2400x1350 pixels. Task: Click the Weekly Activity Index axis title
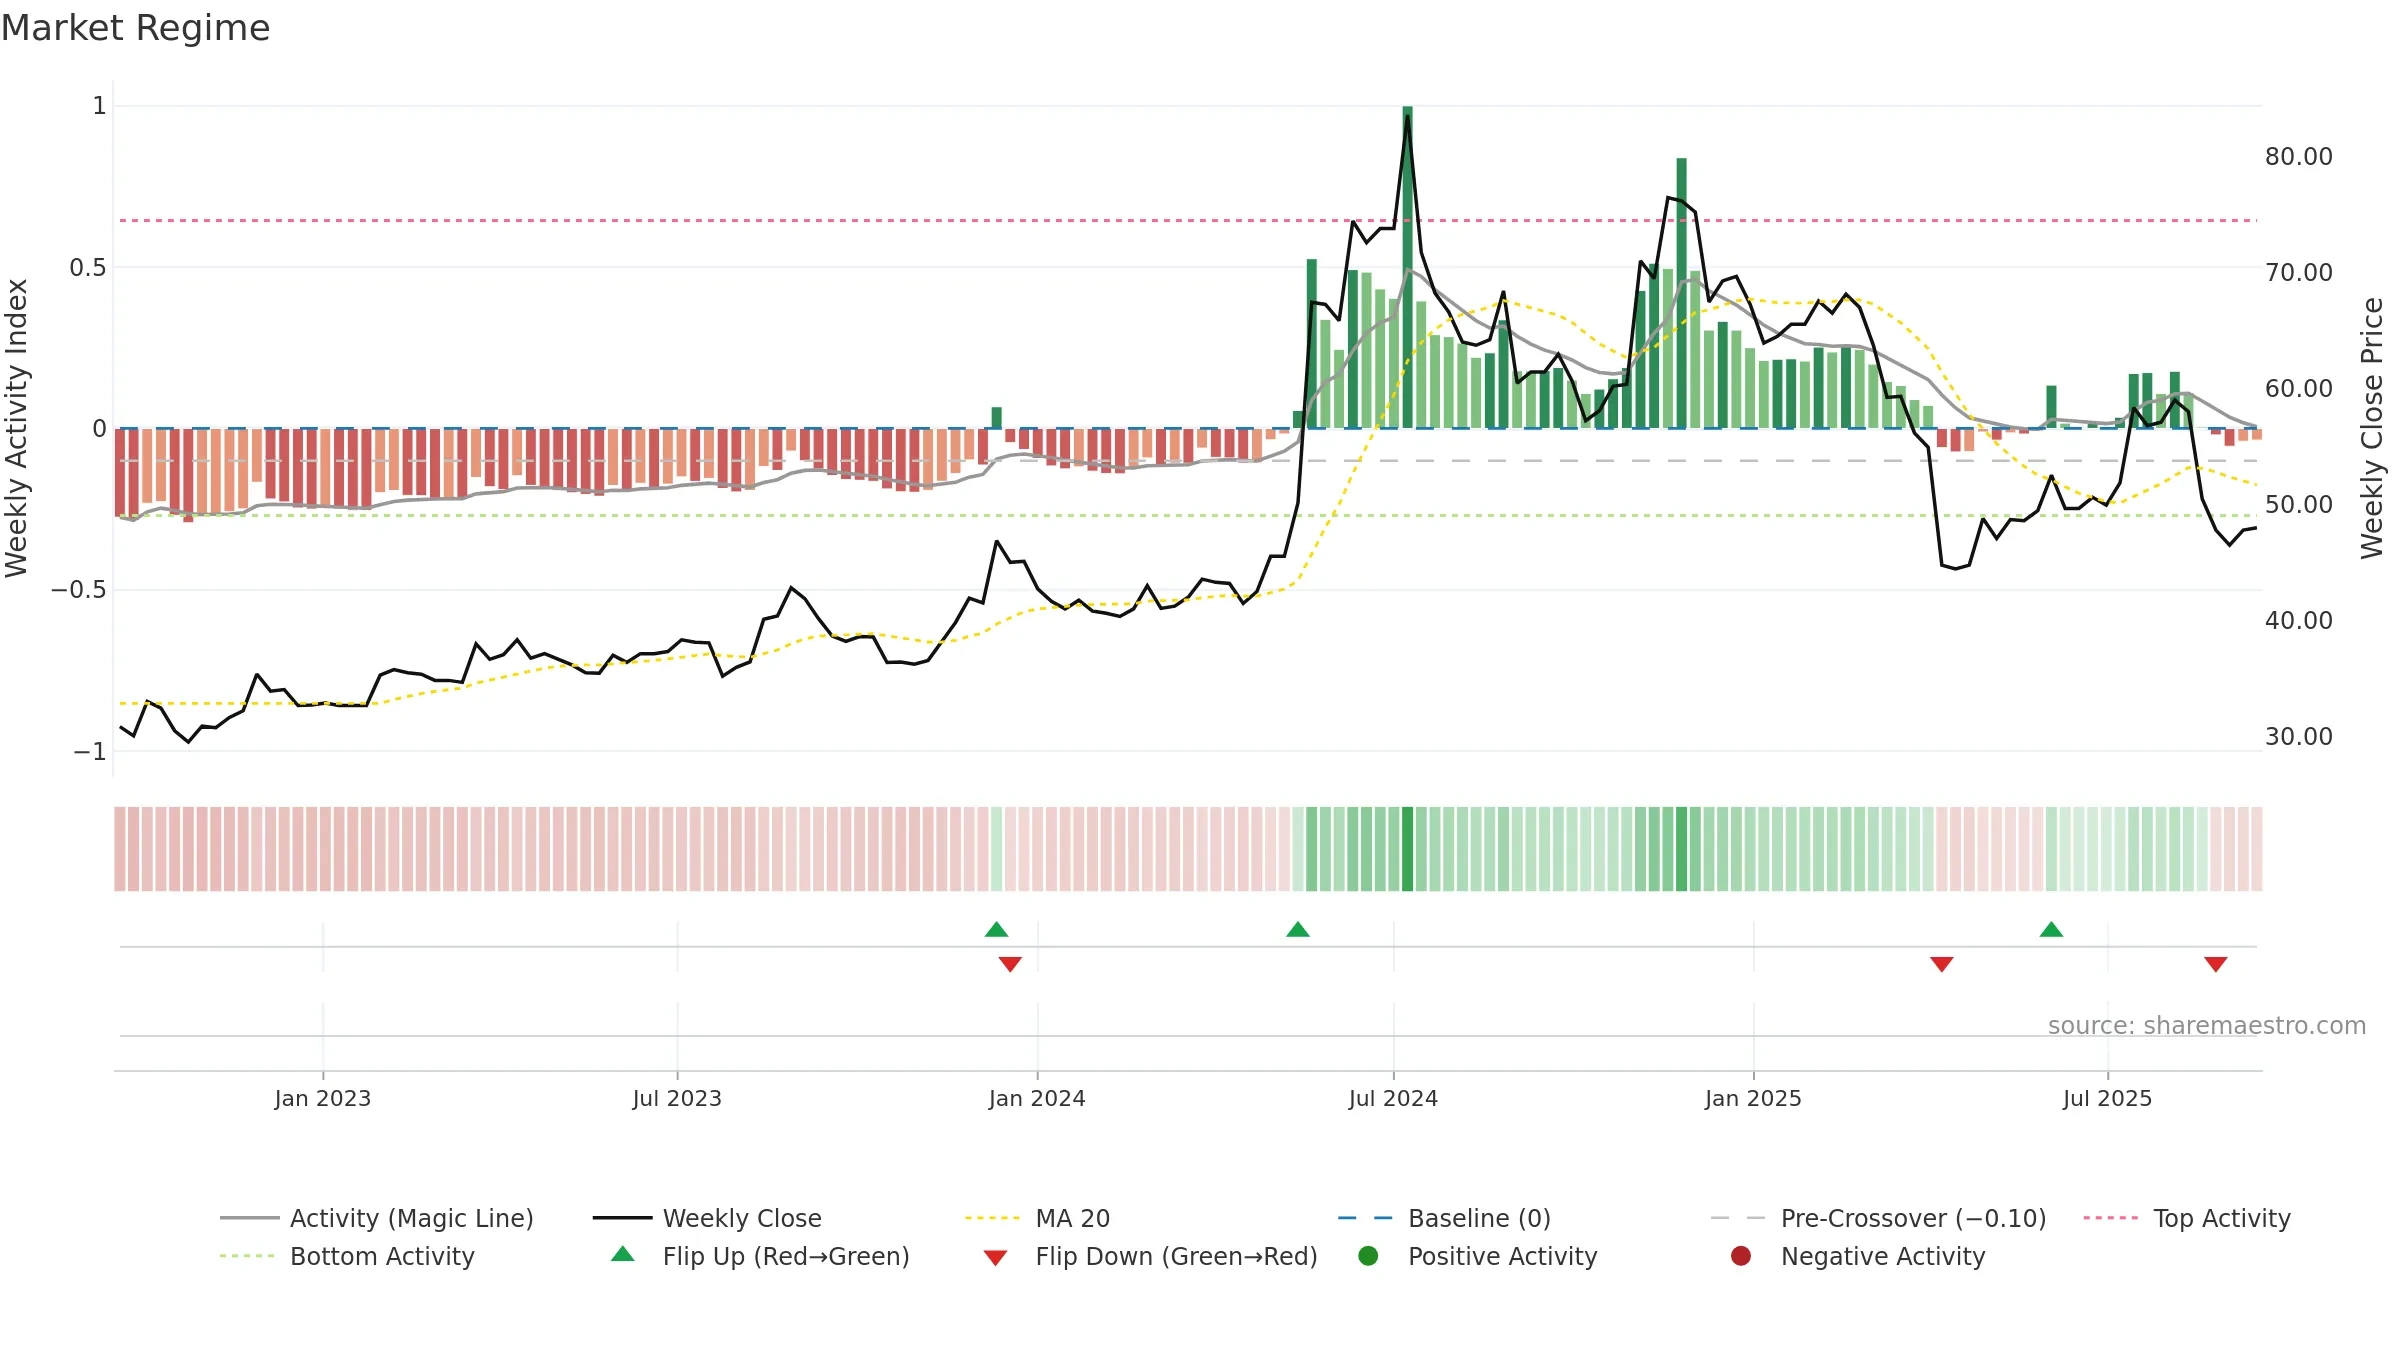coord(16,428)
